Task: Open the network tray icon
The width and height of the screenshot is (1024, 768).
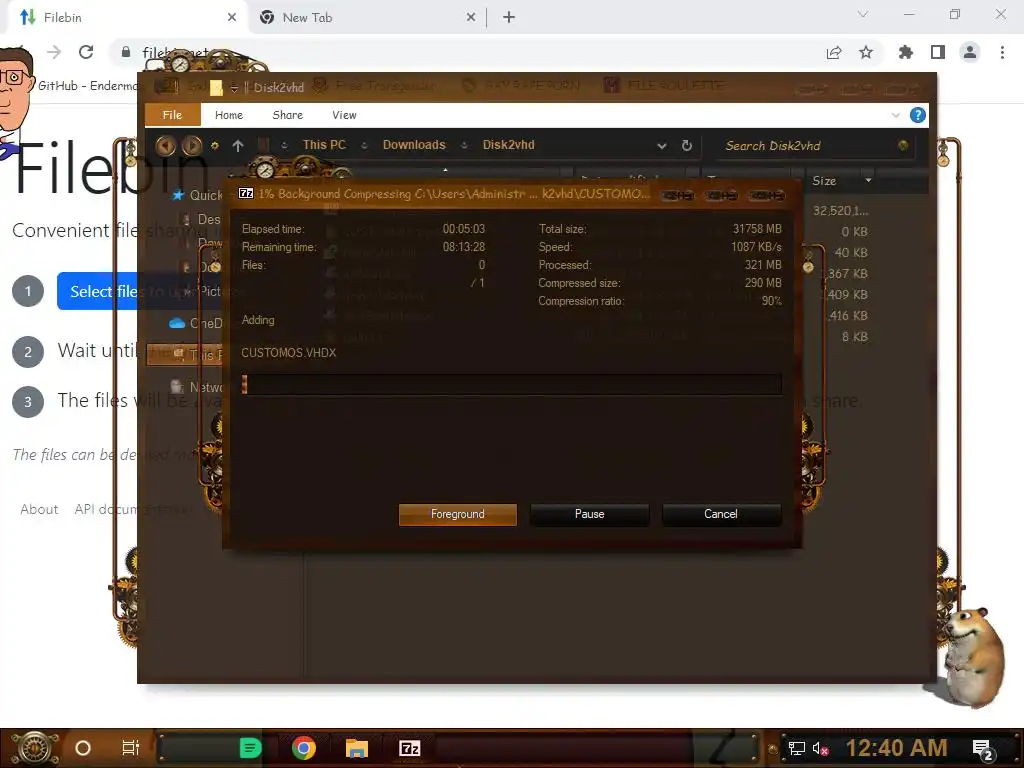Action: (x=797, y=748)
